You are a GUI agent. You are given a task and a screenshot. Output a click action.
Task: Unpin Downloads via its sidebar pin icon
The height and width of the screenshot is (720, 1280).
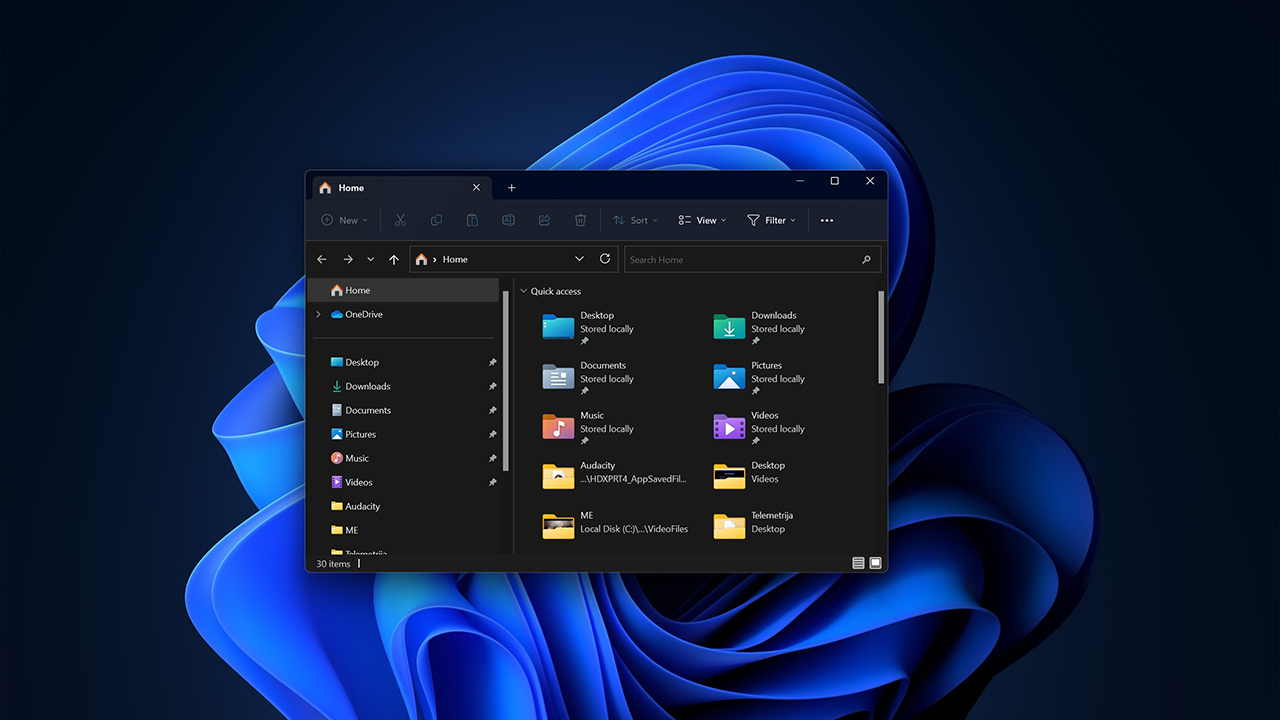492,386
